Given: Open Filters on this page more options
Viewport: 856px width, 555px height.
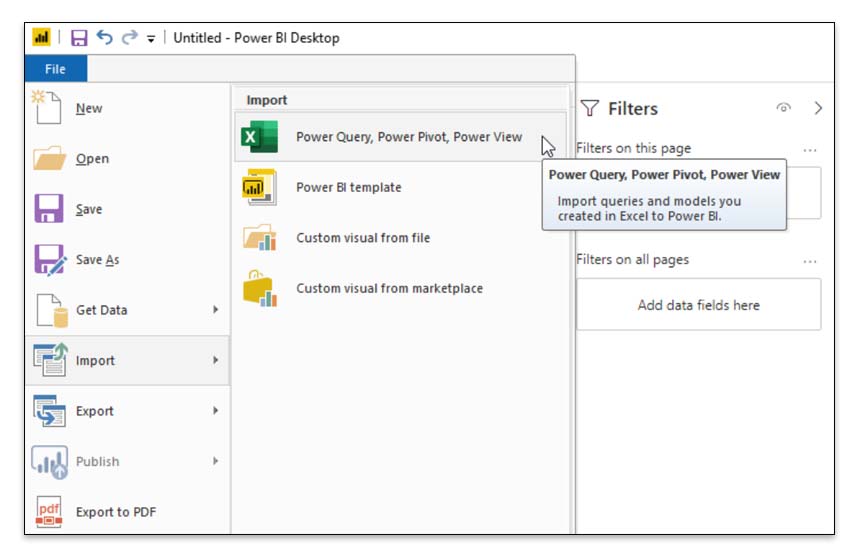Looking at the screenshot, I should tap(810, 150).
